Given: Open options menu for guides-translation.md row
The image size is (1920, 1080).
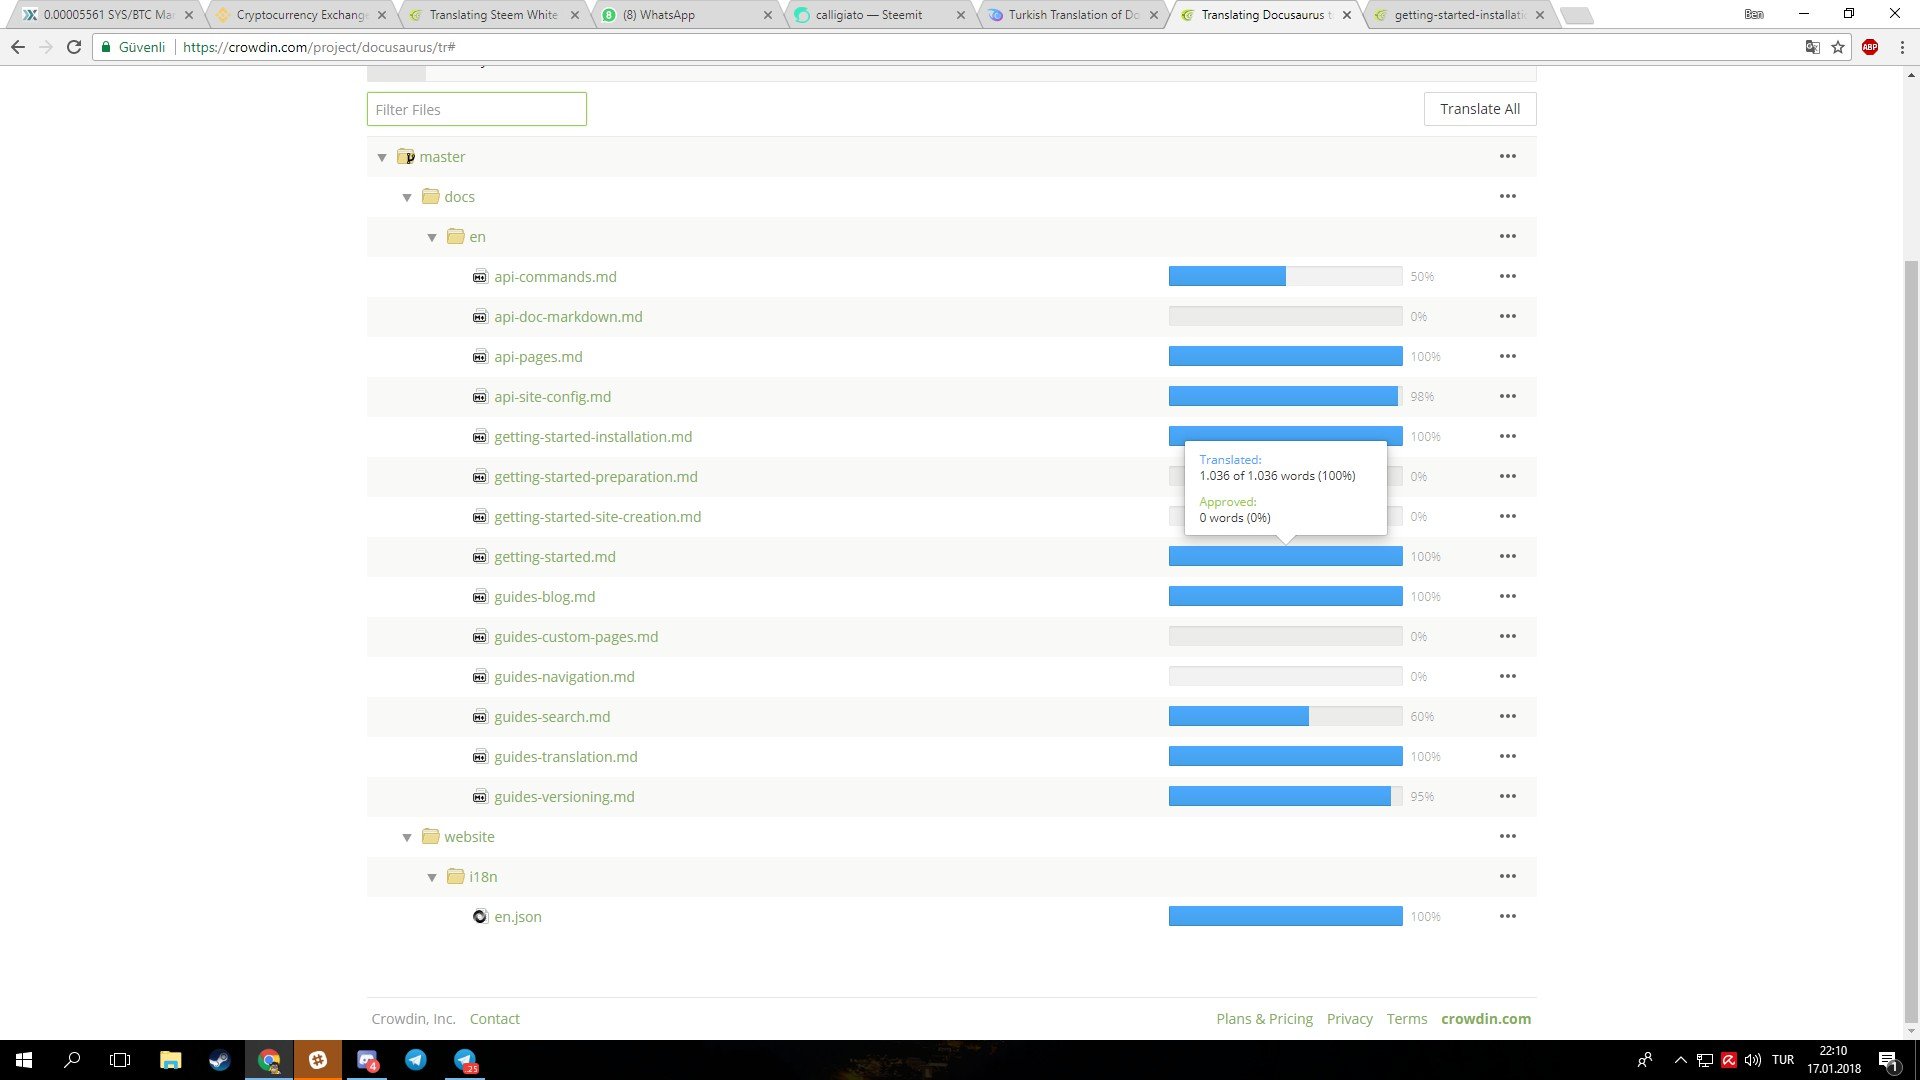Looking at the screenshot, I should point(1507,756).
